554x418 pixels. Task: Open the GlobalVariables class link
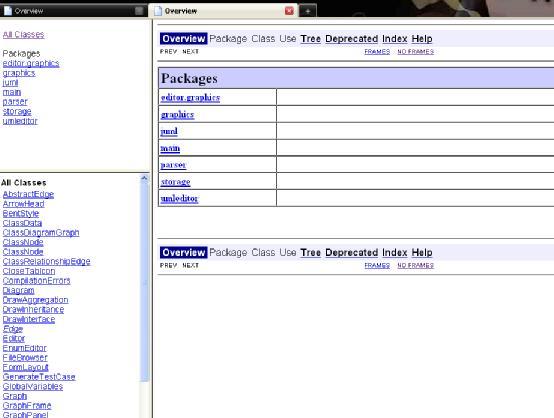tap(33, 386)
